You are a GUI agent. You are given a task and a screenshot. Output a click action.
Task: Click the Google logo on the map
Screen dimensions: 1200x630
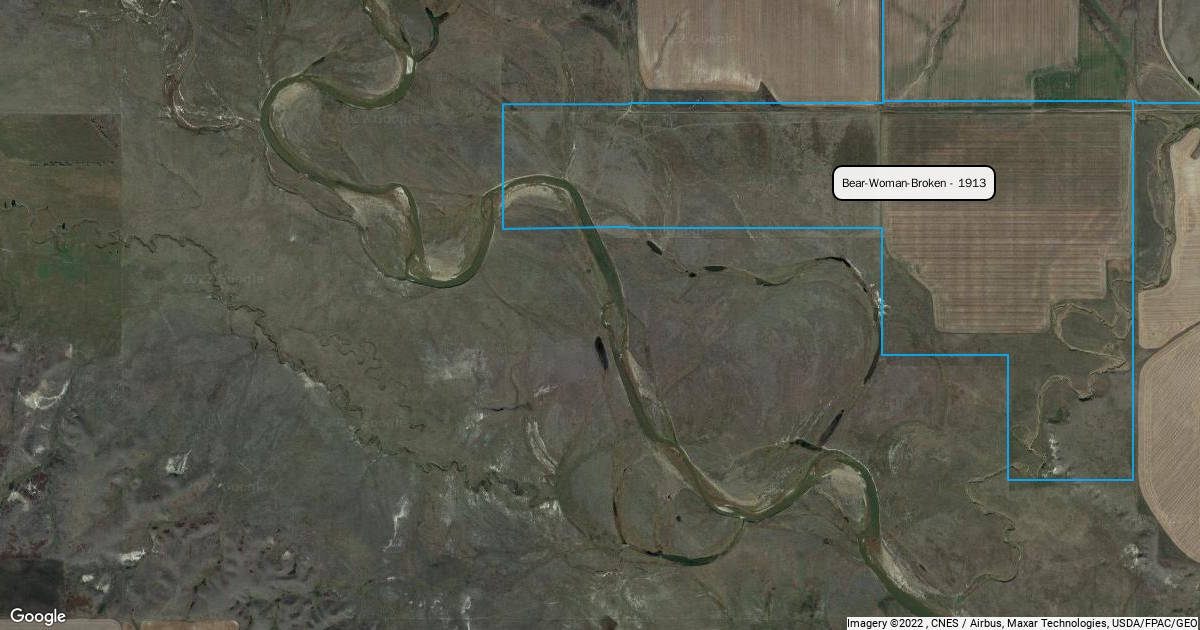38,615
